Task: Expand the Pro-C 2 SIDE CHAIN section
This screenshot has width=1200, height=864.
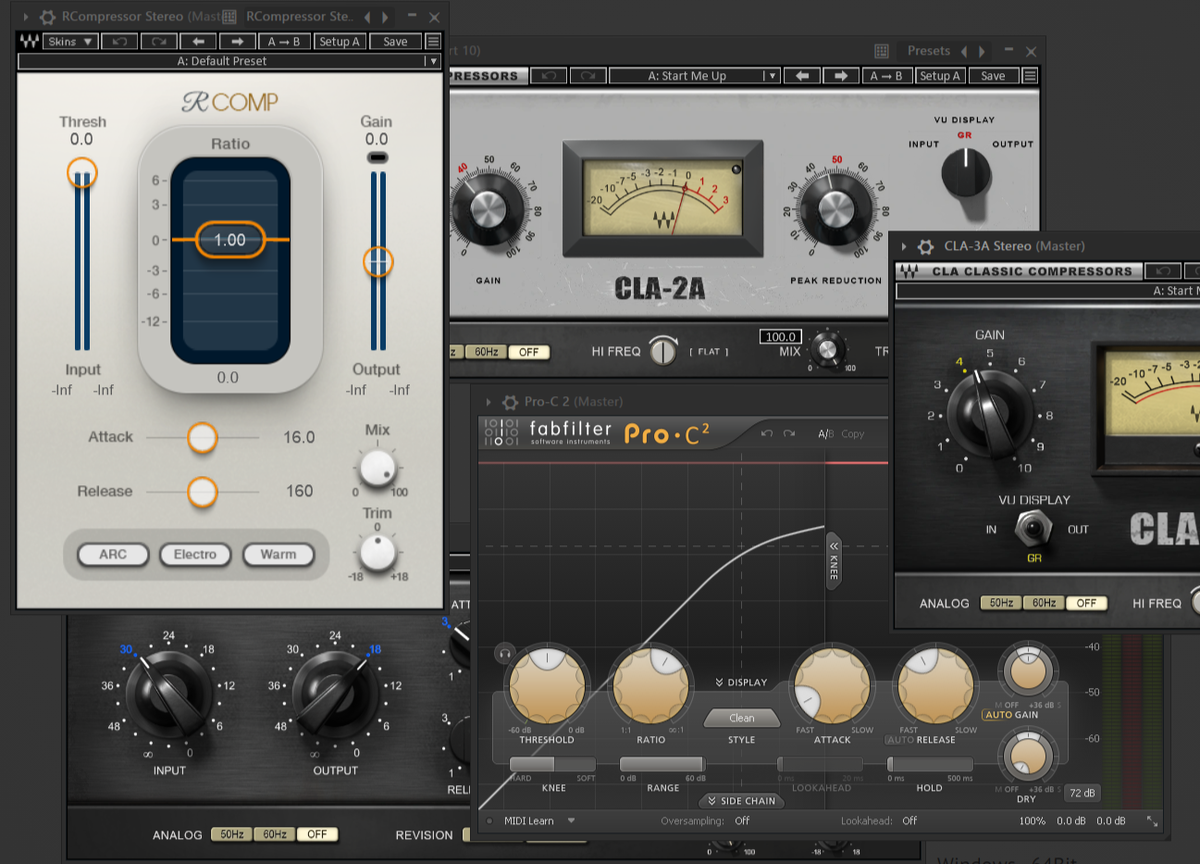Action: coord(741,801)
